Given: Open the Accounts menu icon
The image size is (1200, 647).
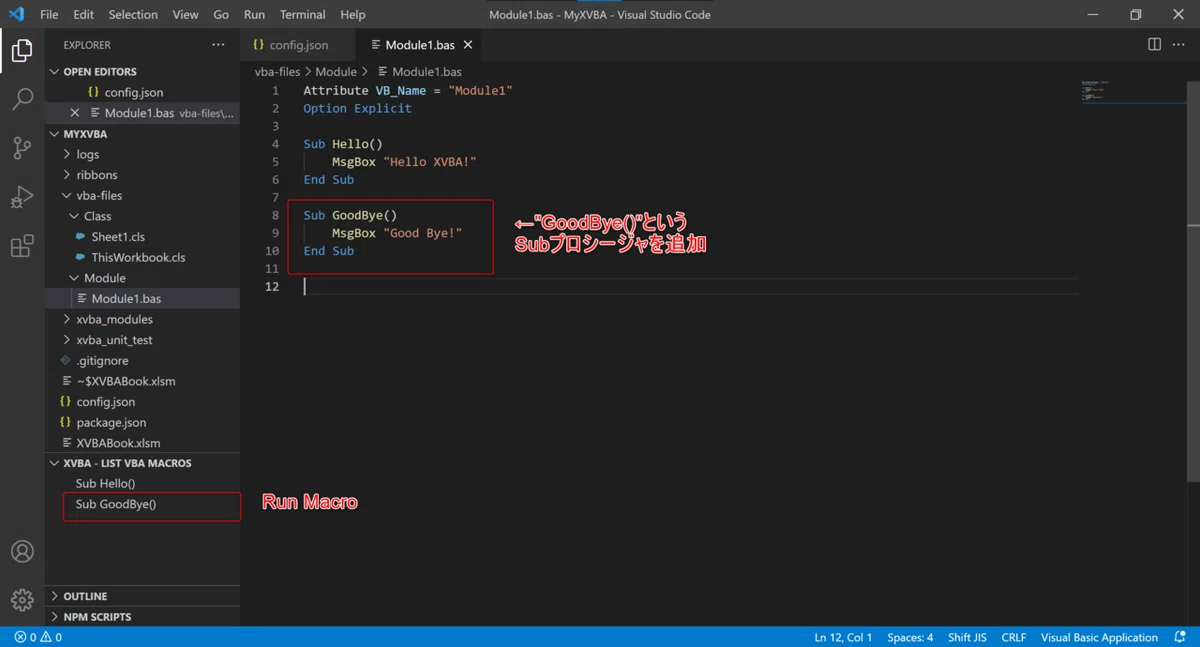Looking at the screenshot, I should coord(22,552).
